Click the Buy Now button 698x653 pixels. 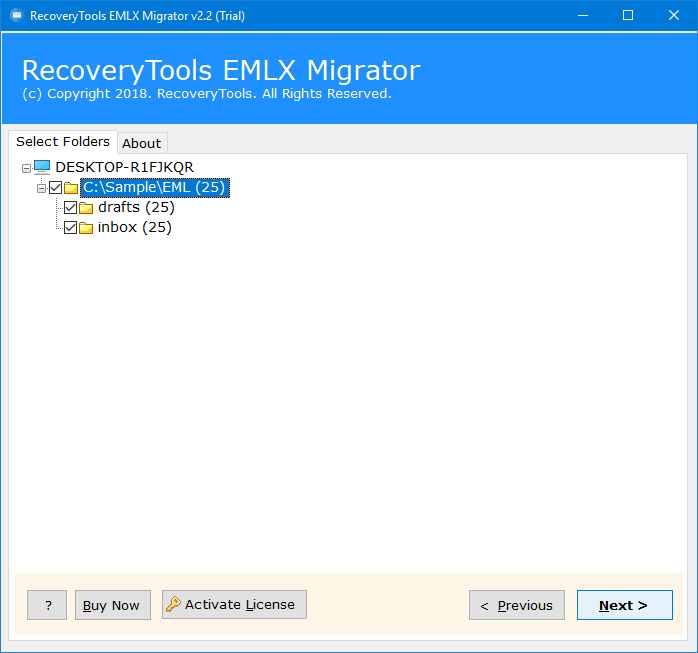click(113, 605)
